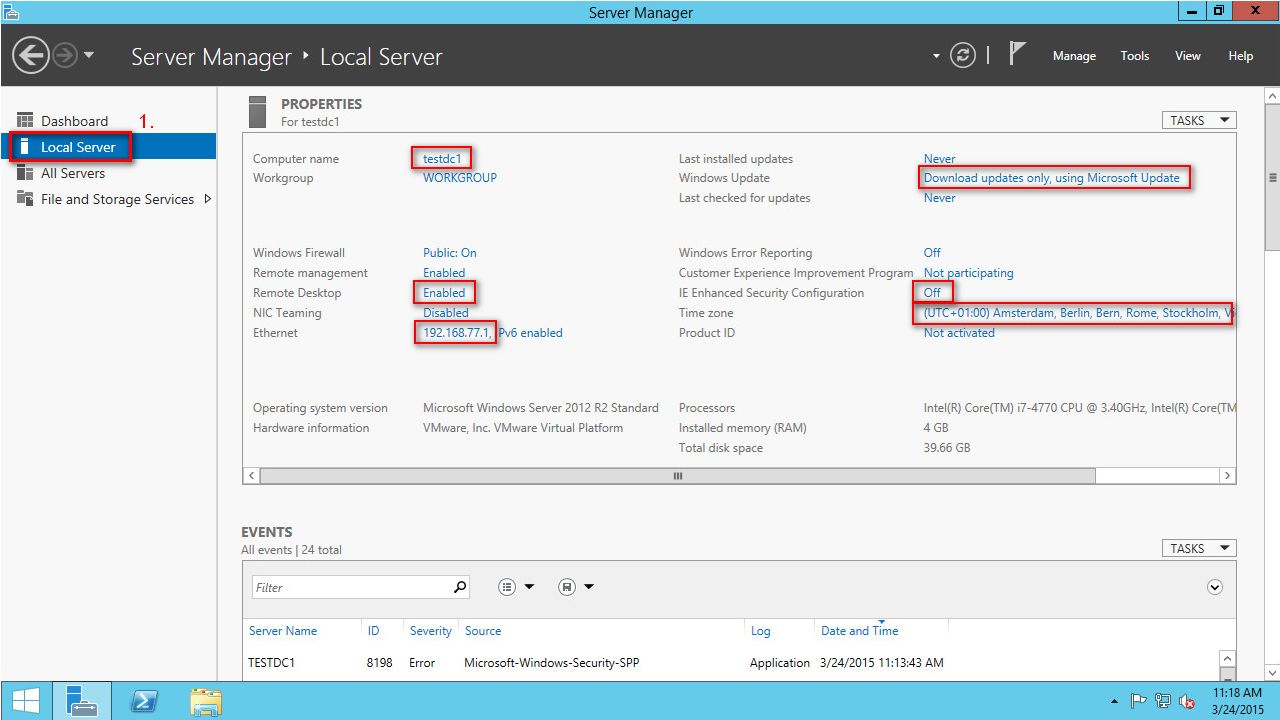This screenshot has height=720, width=1280.
Task: Open File Explorer from the taskbar
Action: 206,702
